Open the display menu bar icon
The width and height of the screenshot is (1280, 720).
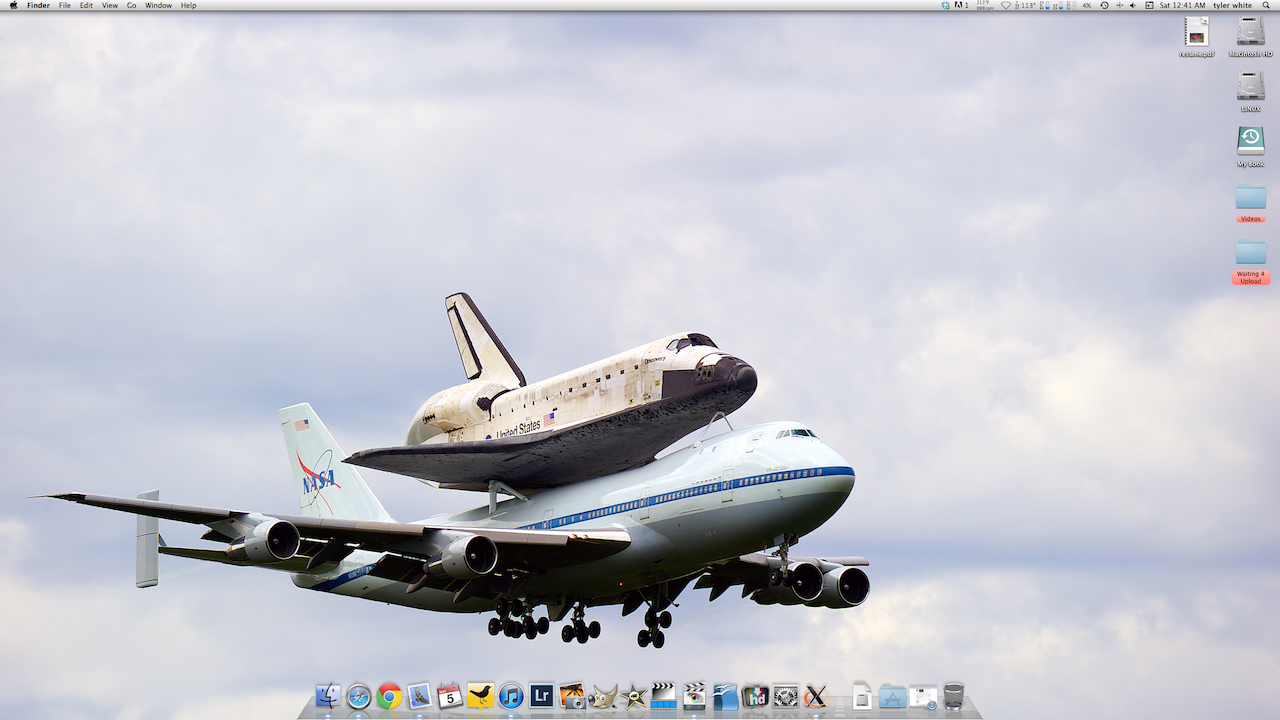tap(1149, 5)
